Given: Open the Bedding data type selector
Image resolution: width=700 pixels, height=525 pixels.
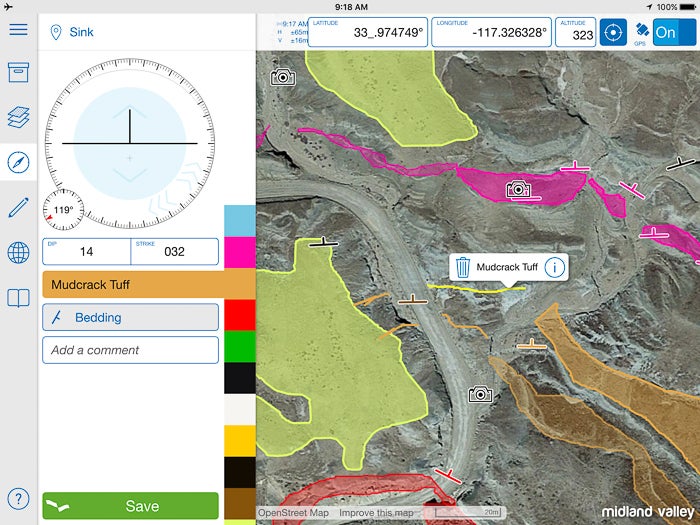Looking at the screenshot, I should (130, 317).
